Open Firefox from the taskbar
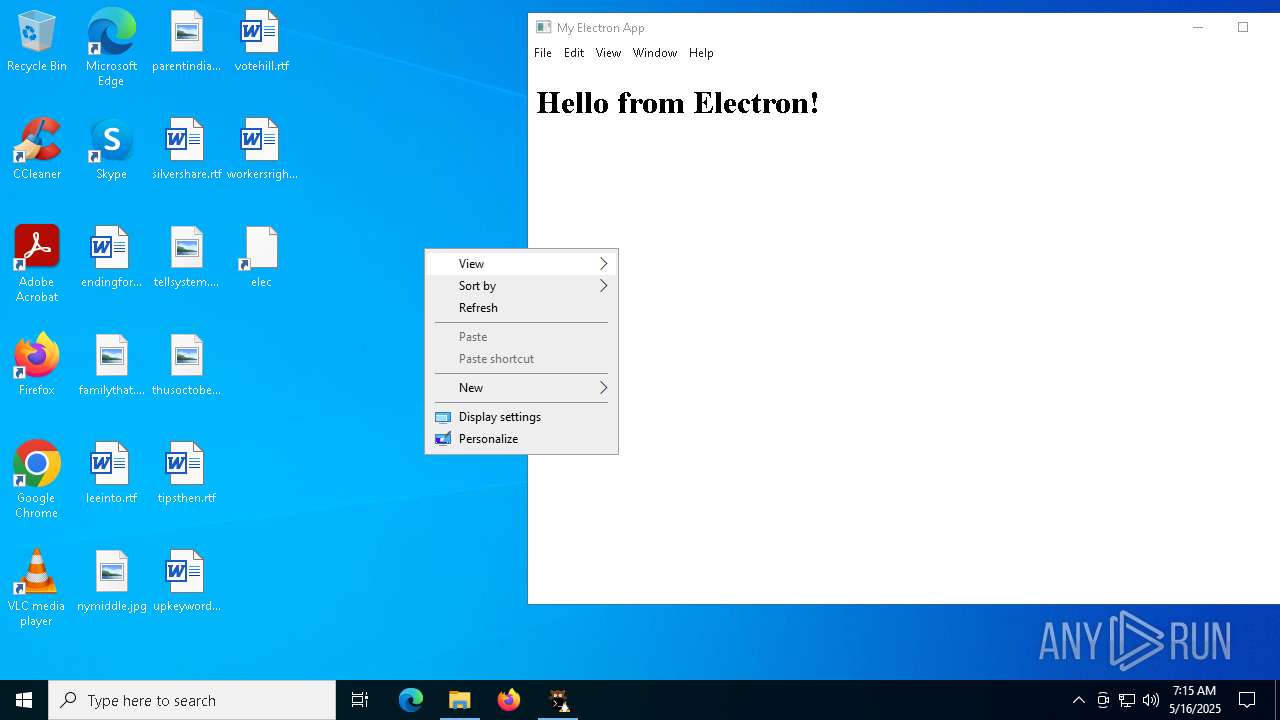1280x720 pixels. (x=509, y=700)
